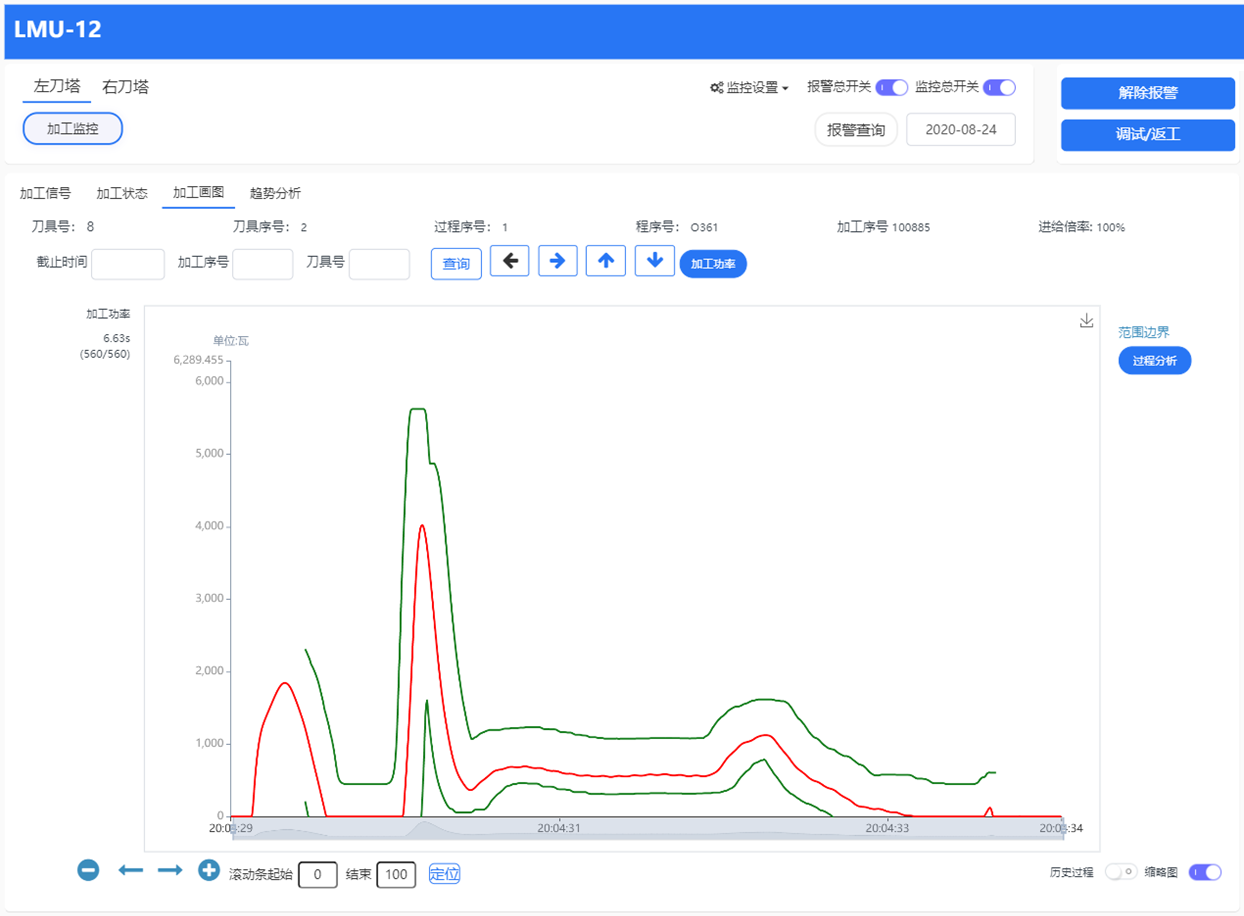Click the 解除报警 button
Screen dimensions: 1244x916
point(1148,93)
